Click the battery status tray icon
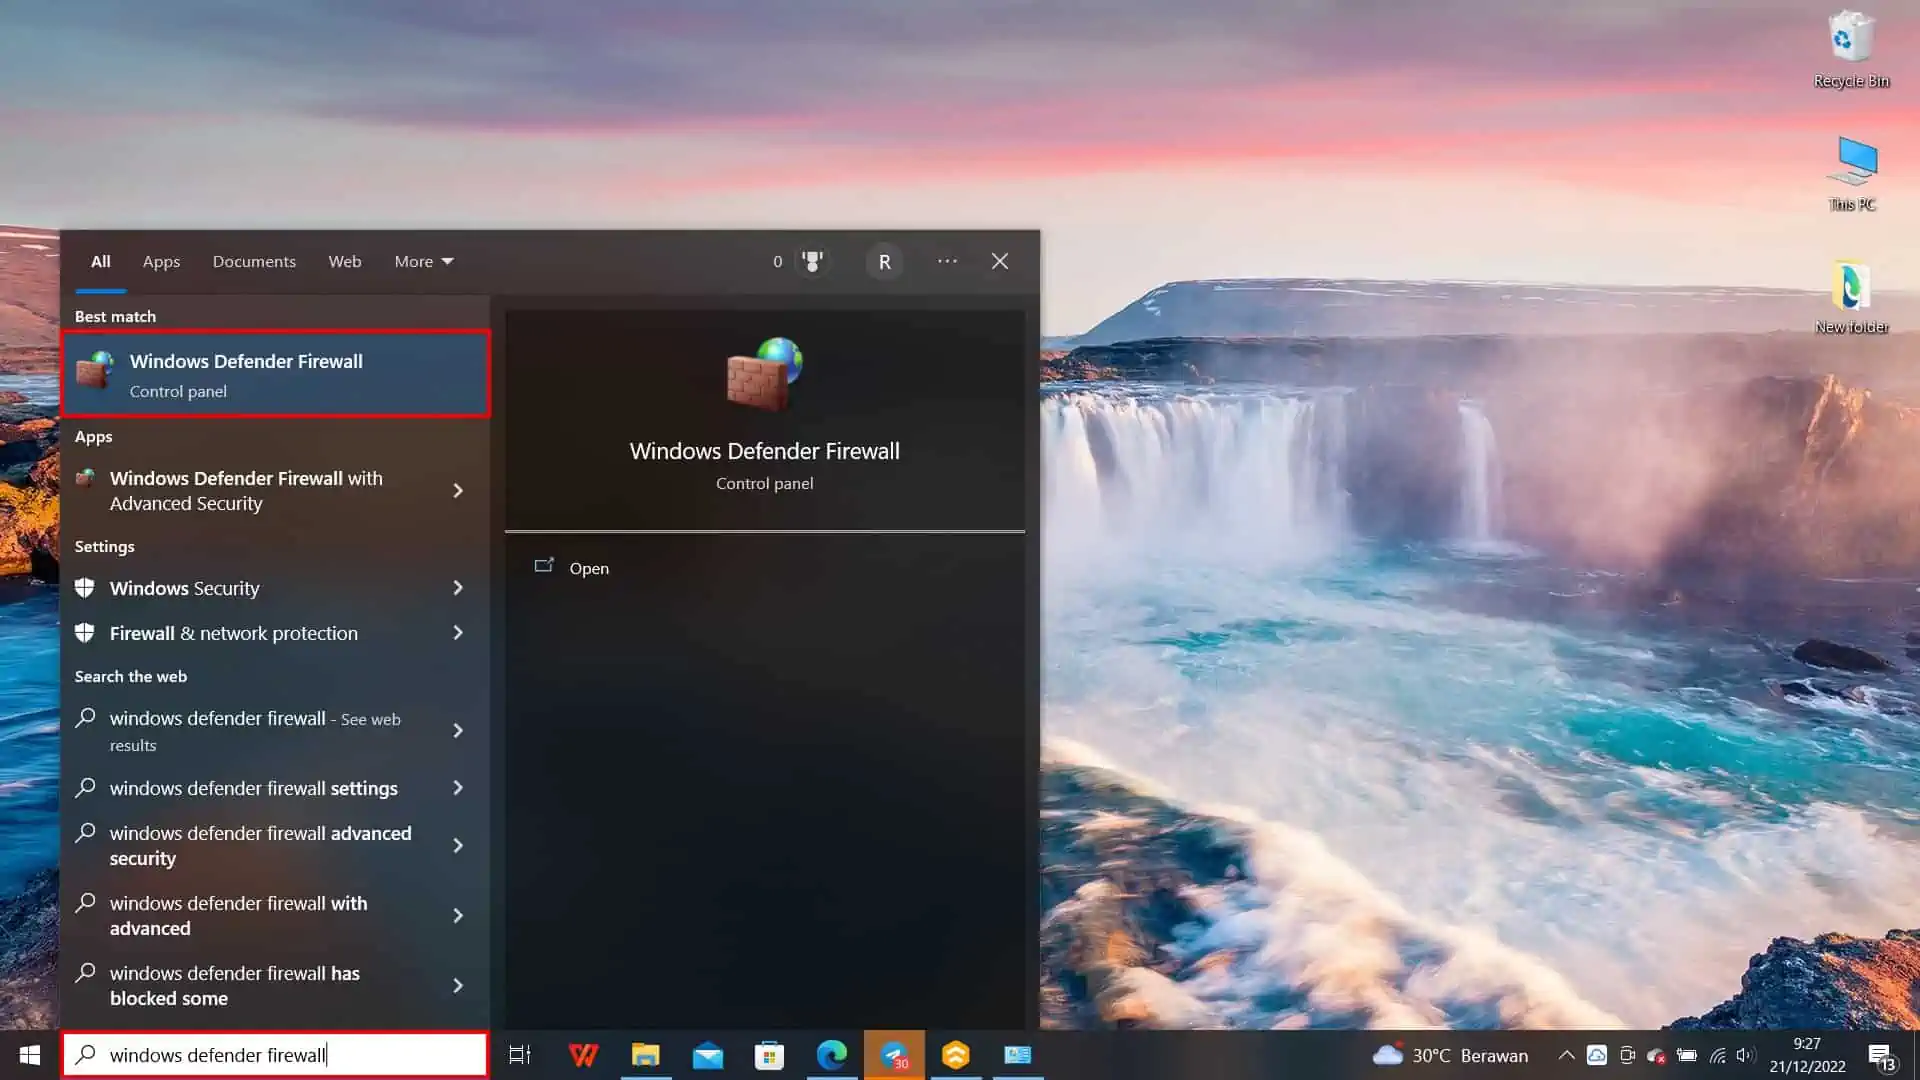The image size is (1920, 1080). coord(1687,1055)
